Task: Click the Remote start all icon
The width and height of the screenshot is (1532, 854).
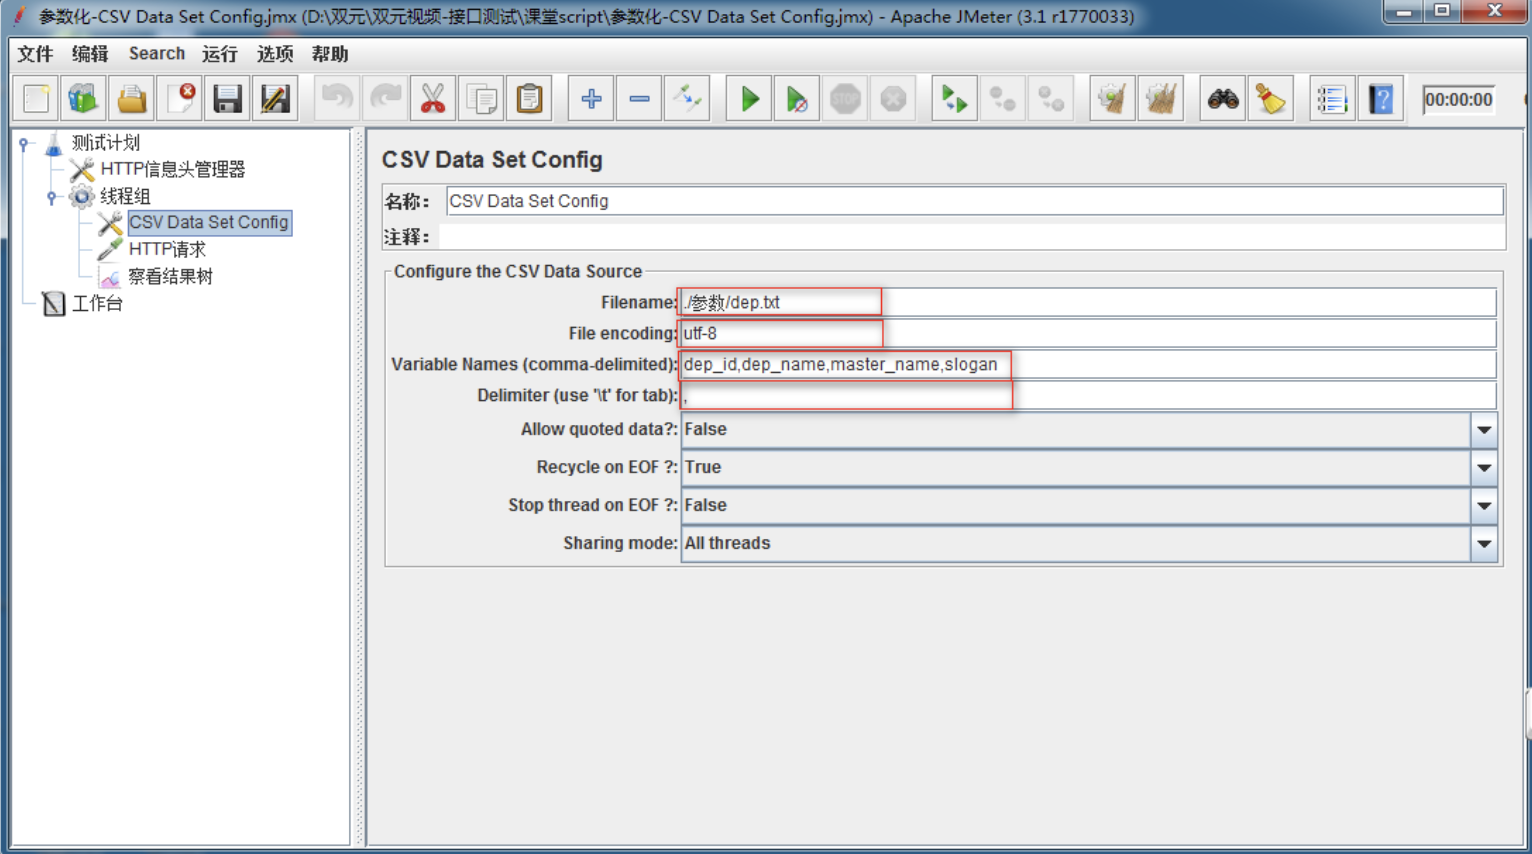Action: [954, 99]
